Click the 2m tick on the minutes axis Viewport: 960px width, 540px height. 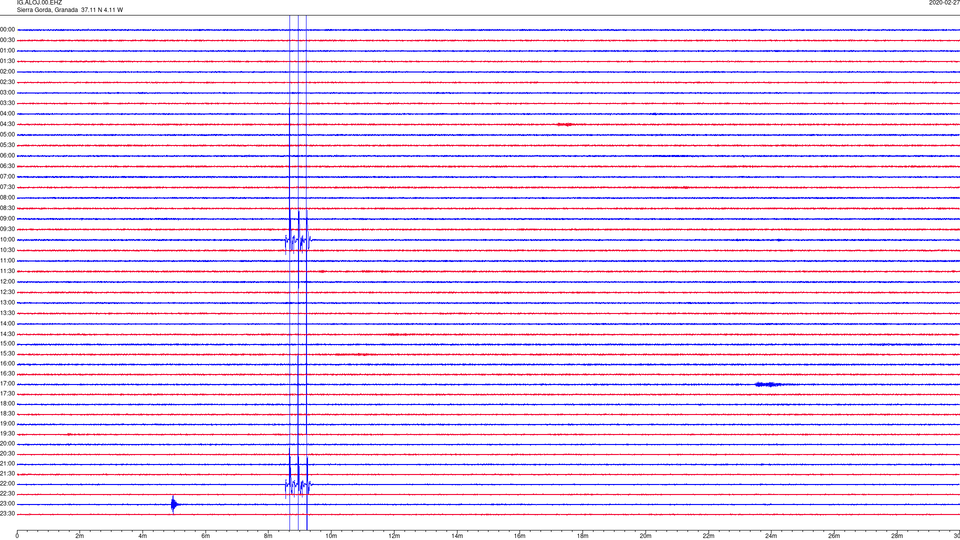80,536
